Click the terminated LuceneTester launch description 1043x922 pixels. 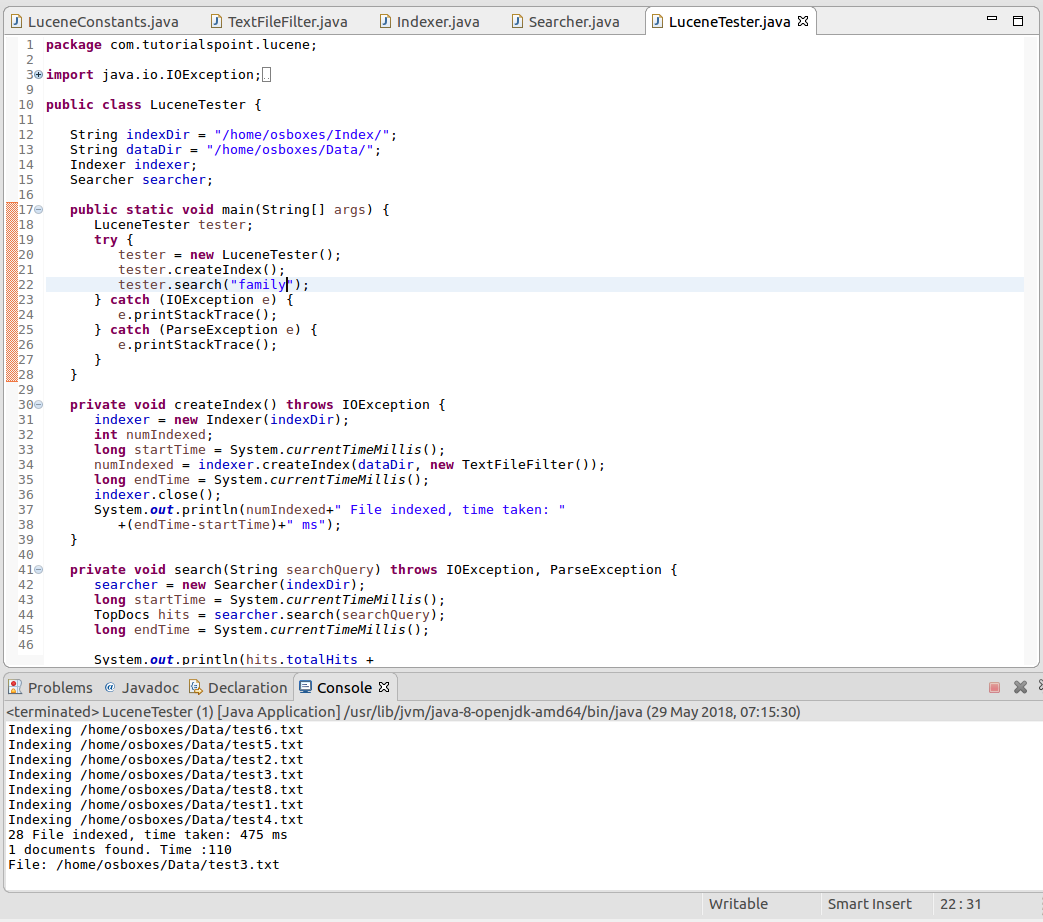(403, 712)
